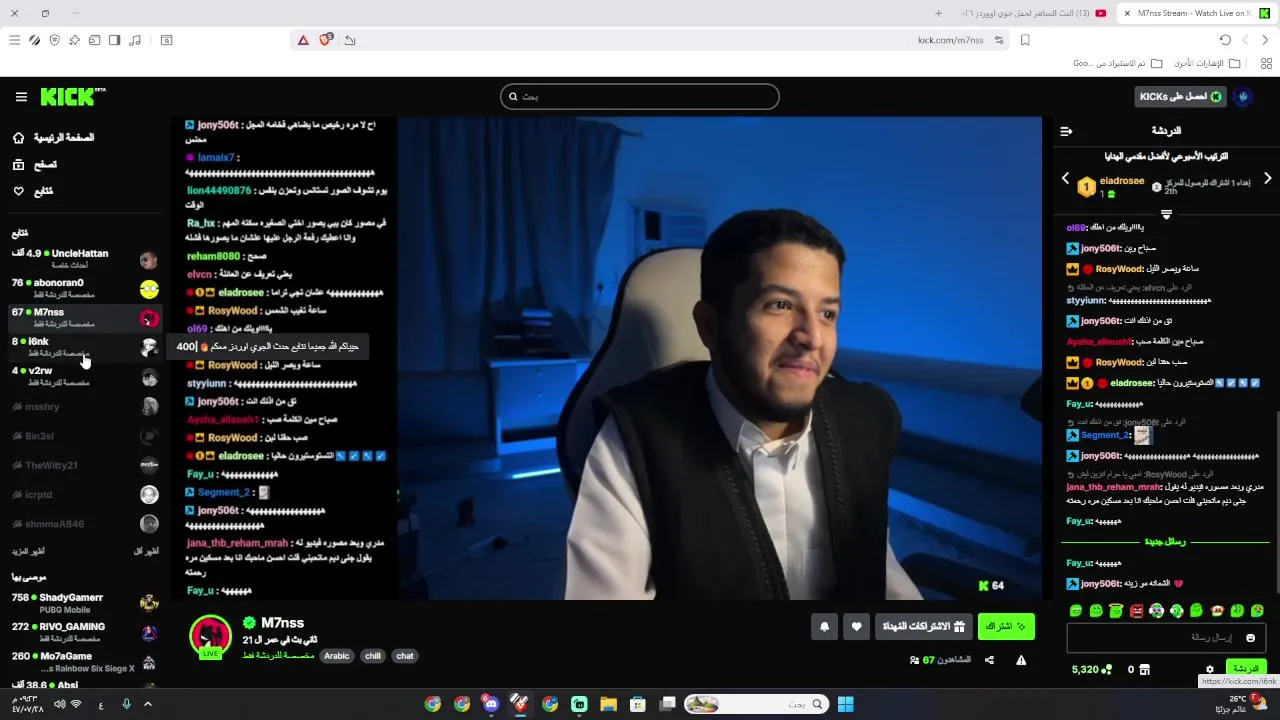Expand leaderboard with small down arrow
1280x720 pixels.
[x=1166, y=214]
